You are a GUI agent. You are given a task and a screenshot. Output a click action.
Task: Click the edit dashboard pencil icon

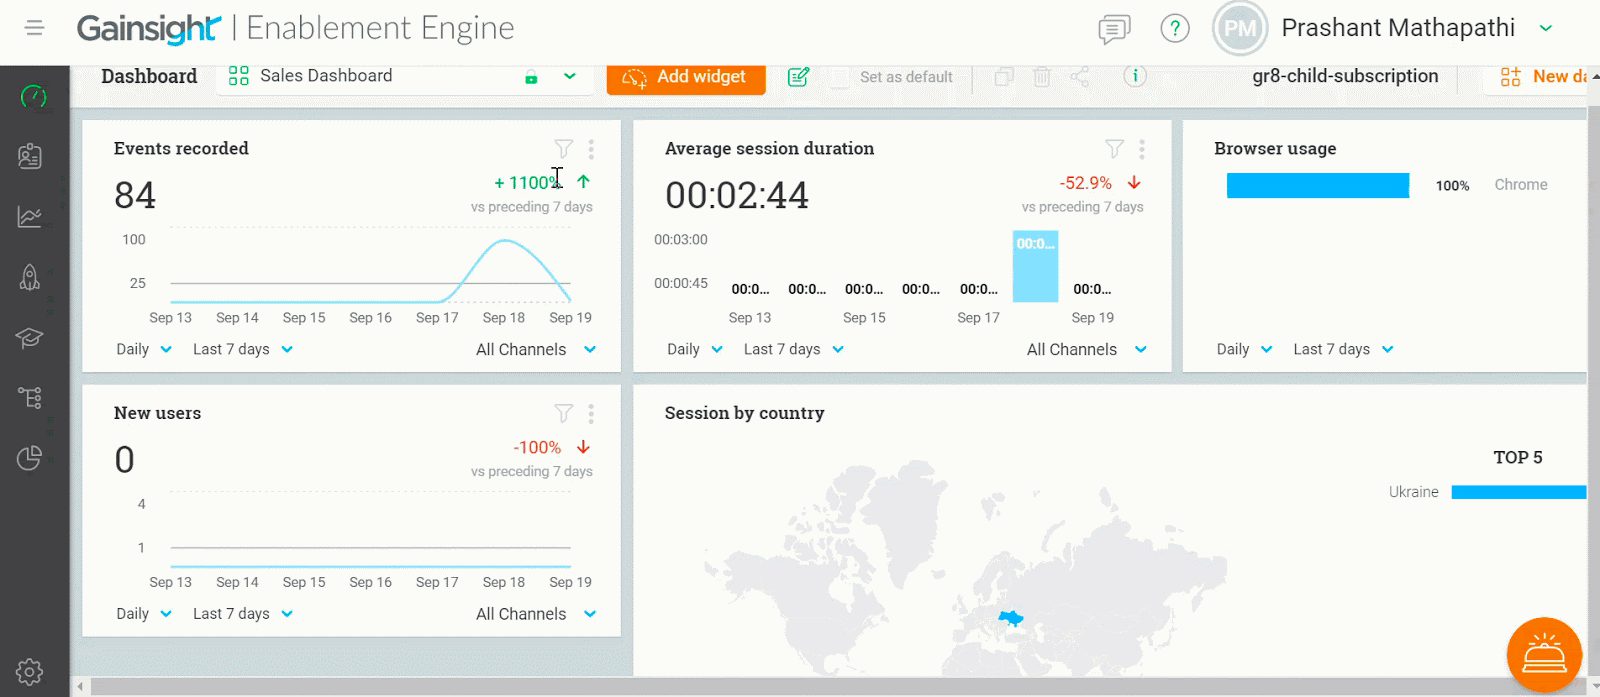[x=798, y=77]
